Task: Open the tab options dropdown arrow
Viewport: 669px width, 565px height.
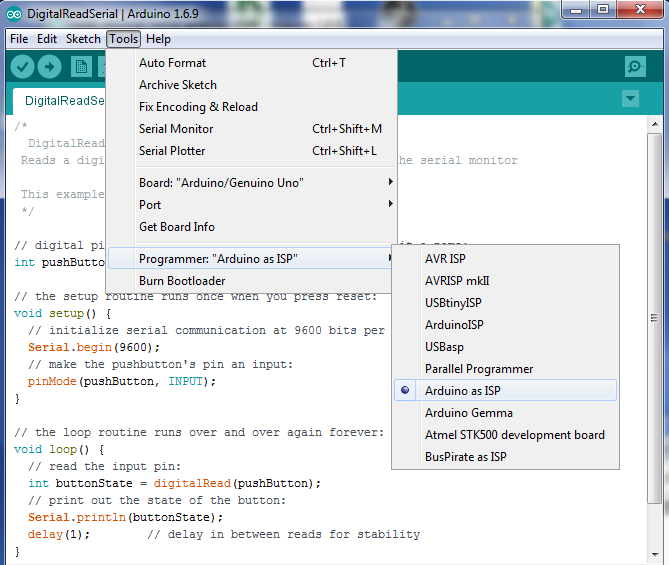Action: [630, 99]
